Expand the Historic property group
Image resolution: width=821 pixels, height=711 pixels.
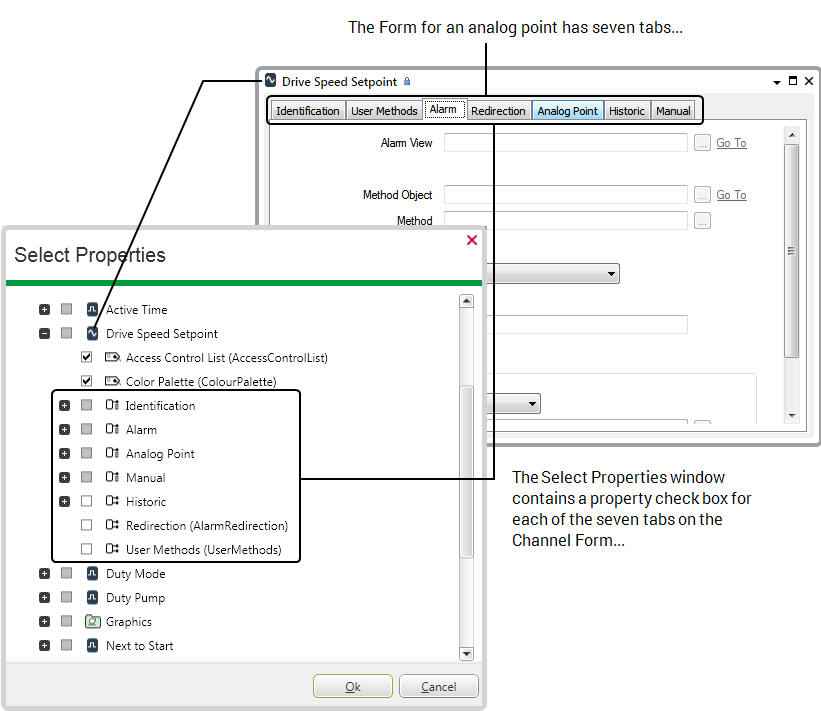(x=64, y=502)
